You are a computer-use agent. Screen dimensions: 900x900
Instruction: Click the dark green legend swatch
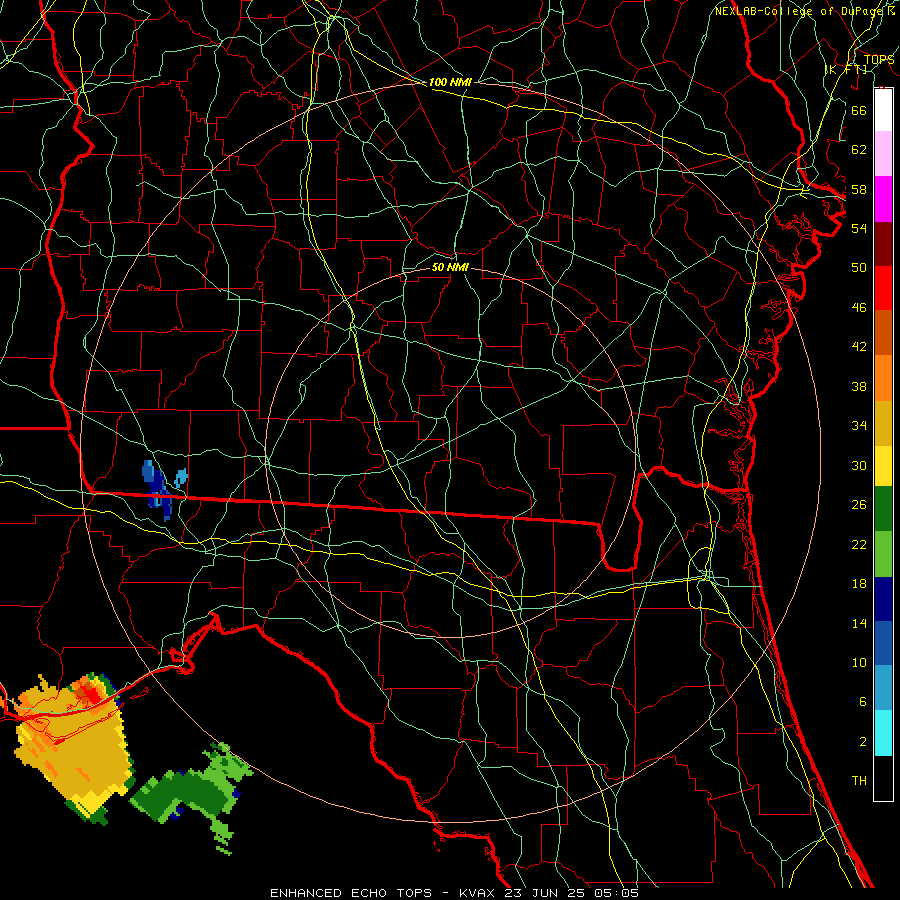883,509
